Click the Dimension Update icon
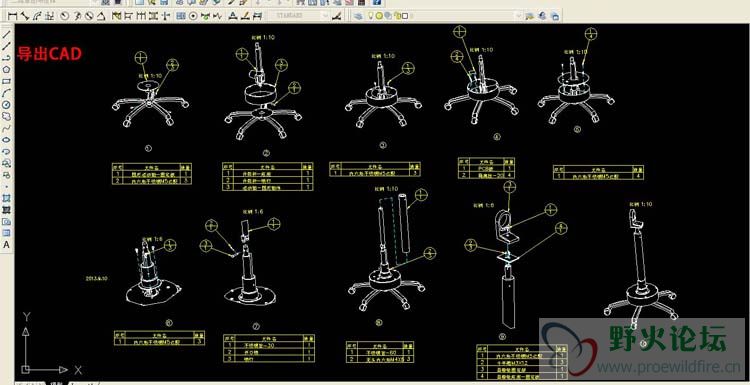The width and height of the screenshot is (750, 385). (x=257, y=16)
